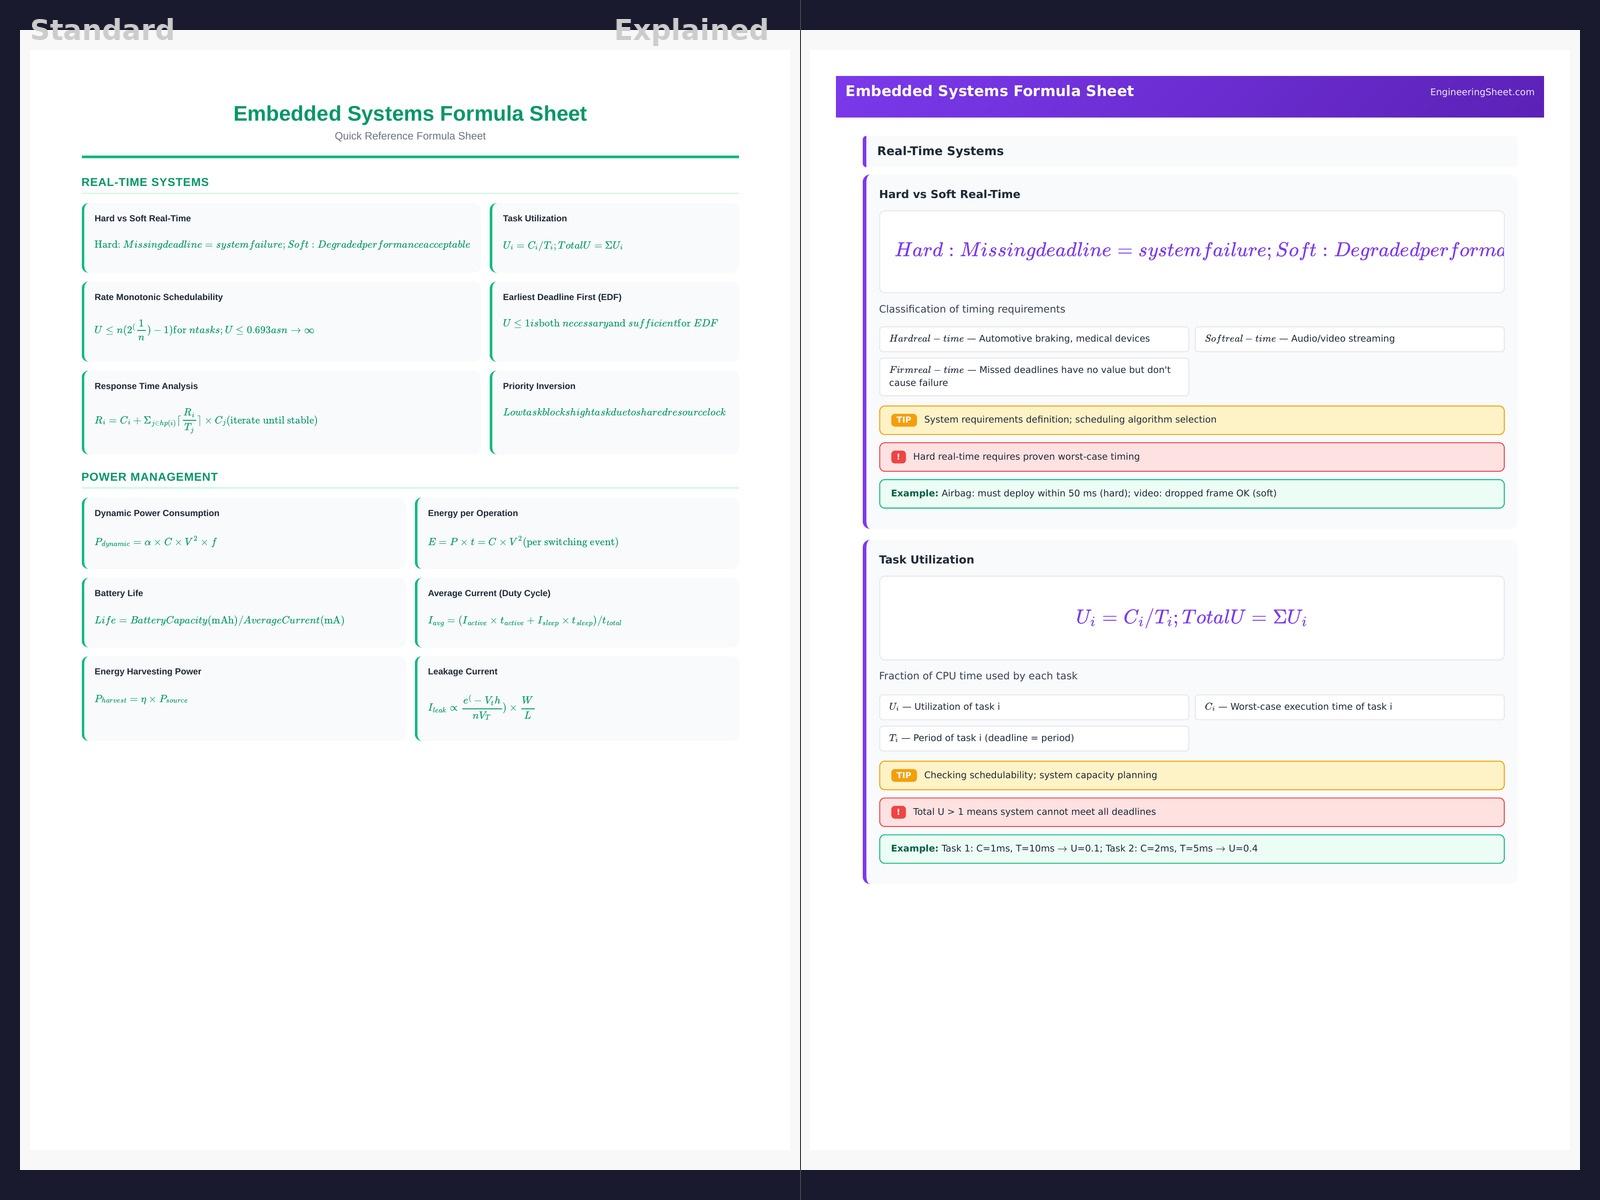This screenshot has height=1200, width=1600.
Task: Switch to the Explained view label
Action: [691, 30]
